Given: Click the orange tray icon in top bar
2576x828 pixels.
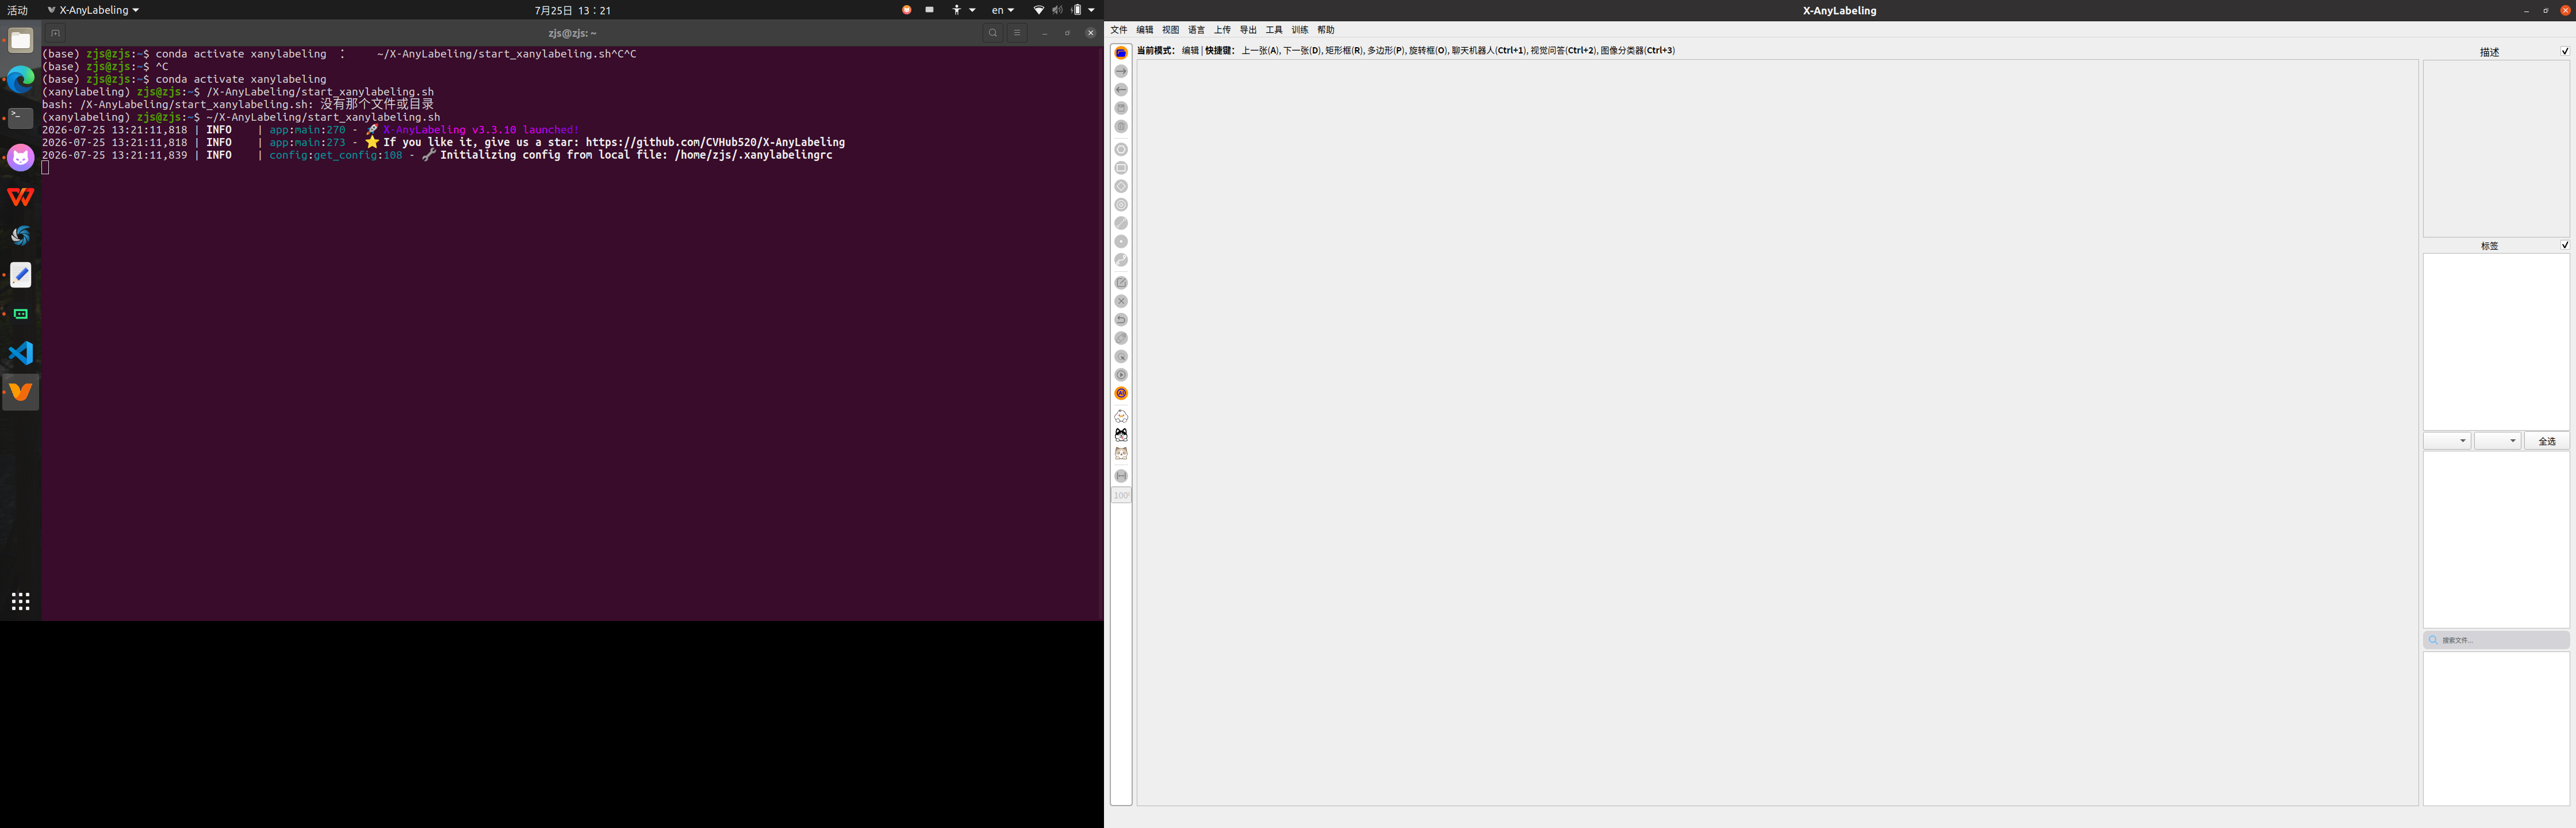Looking at the screenshot, I should (906, 10).
